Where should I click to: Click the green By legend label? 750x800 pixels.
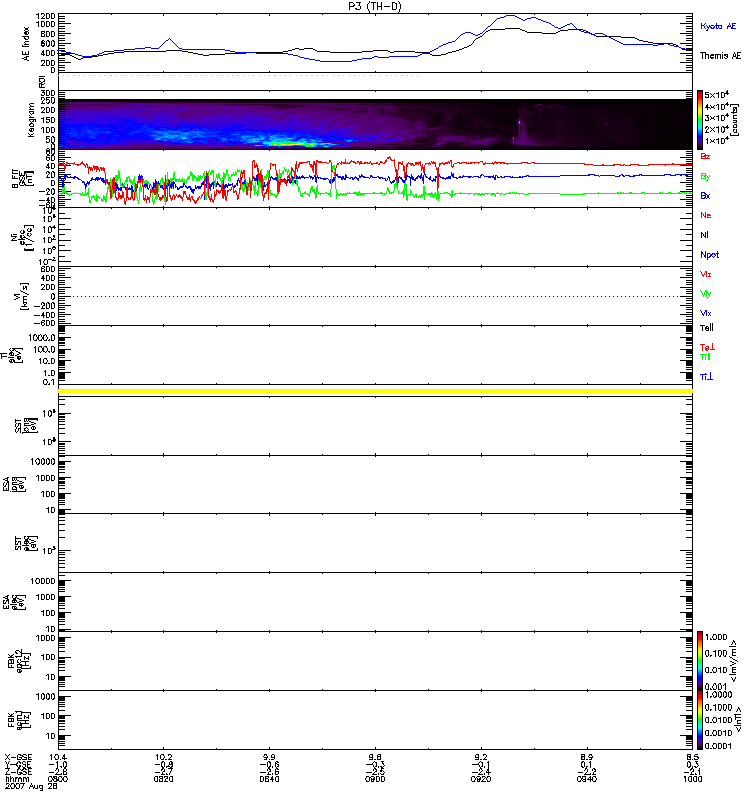706,176
